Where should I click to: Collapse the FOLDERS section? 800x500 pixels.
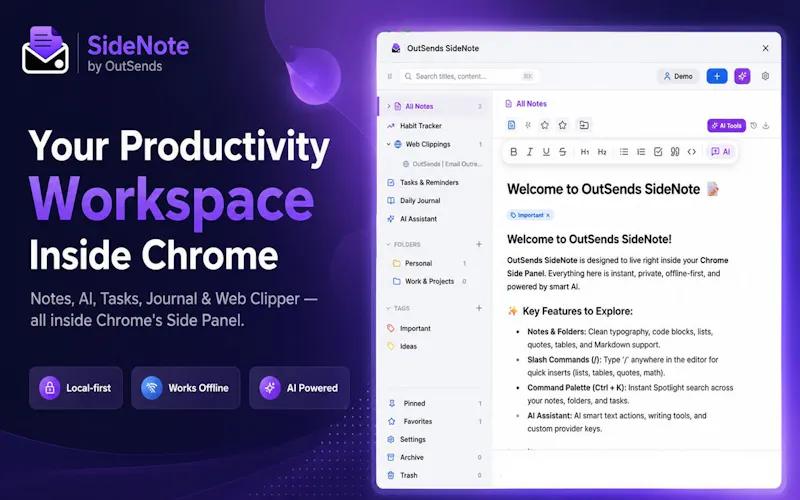pyautogui.click(x=388, y=244)
